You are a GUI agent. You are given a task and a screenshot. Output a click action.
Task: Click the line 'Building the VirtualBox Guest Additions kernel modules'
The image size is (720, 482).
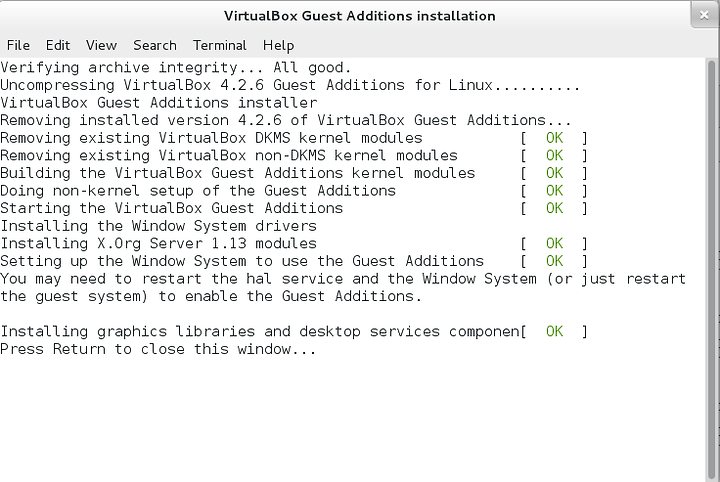coord(237,173)
